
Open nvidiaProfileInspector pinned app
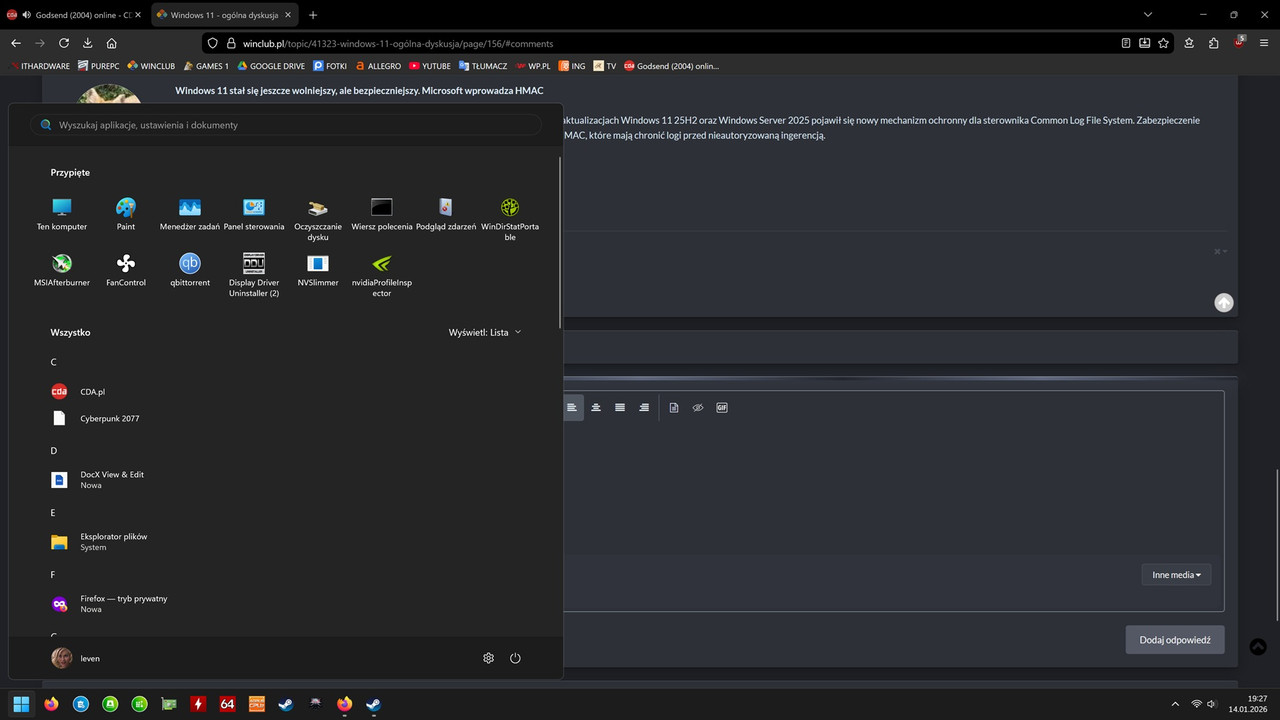382,275
